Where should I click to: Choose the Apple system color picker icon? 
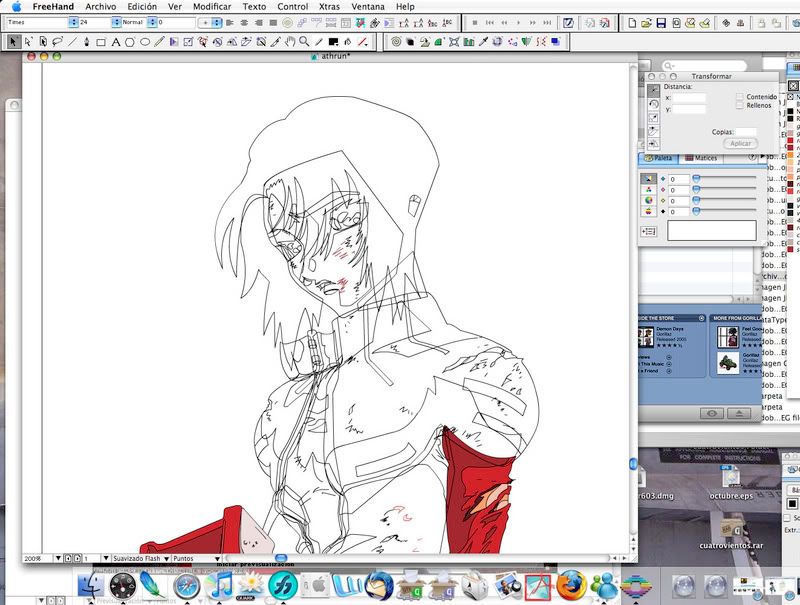pyautogui.click(x=648, y=211)
